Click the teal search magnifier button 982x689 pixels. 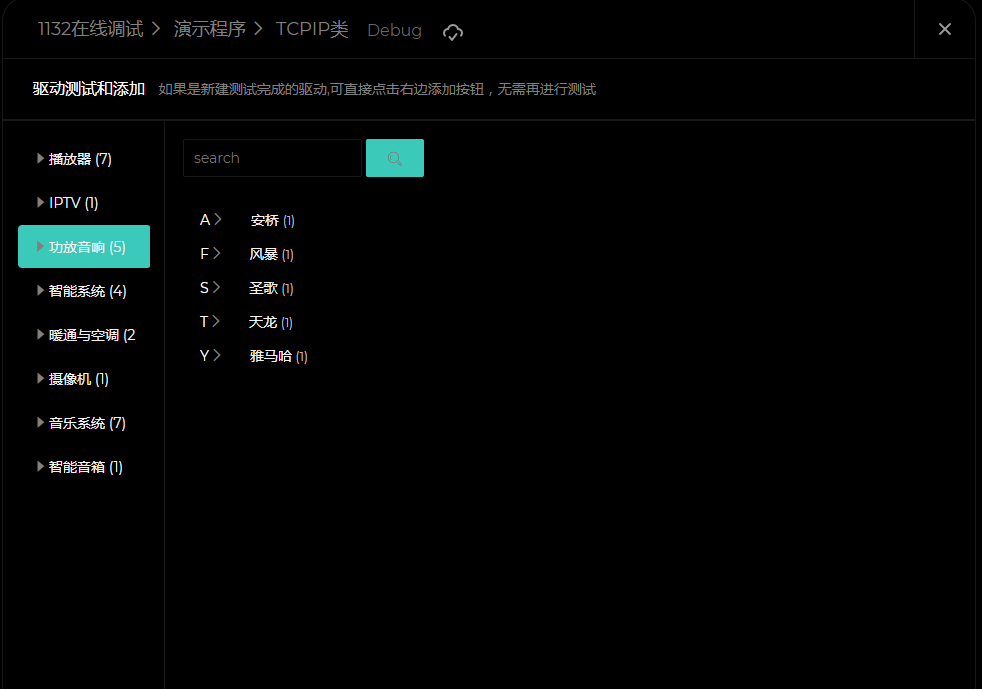pyautogui.click(x=394, y=158)
